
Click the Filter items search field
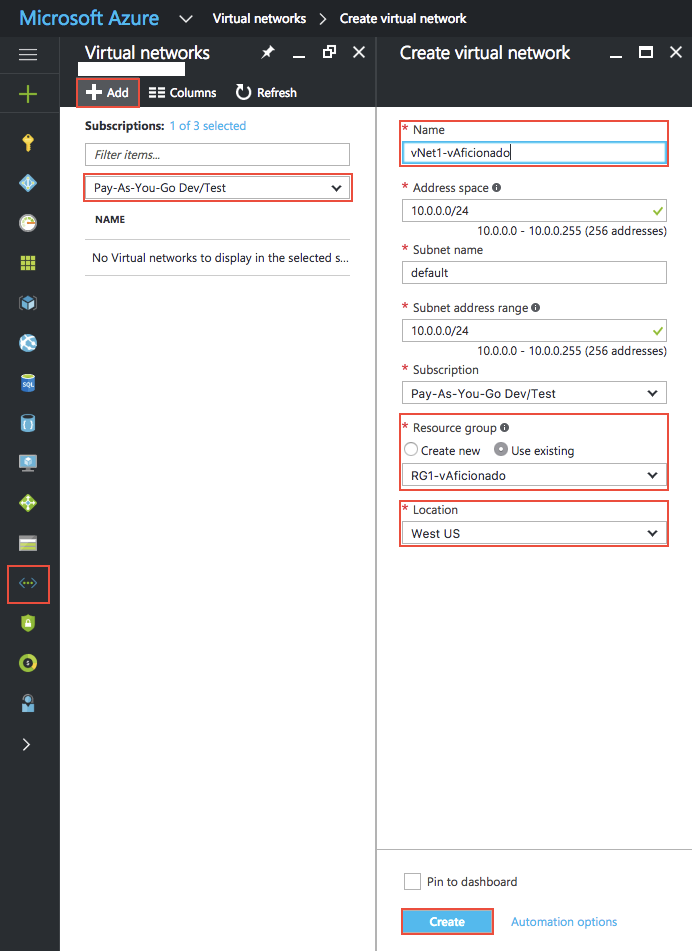[217, 155]
